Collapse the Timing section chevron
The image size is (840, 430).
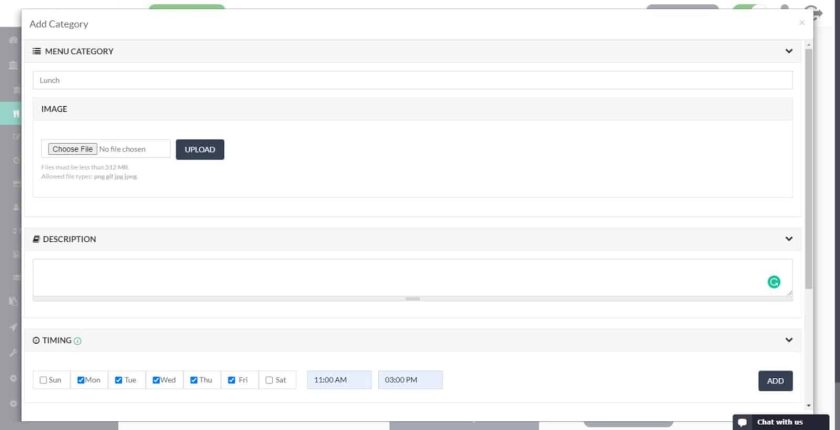click(789, 340)
